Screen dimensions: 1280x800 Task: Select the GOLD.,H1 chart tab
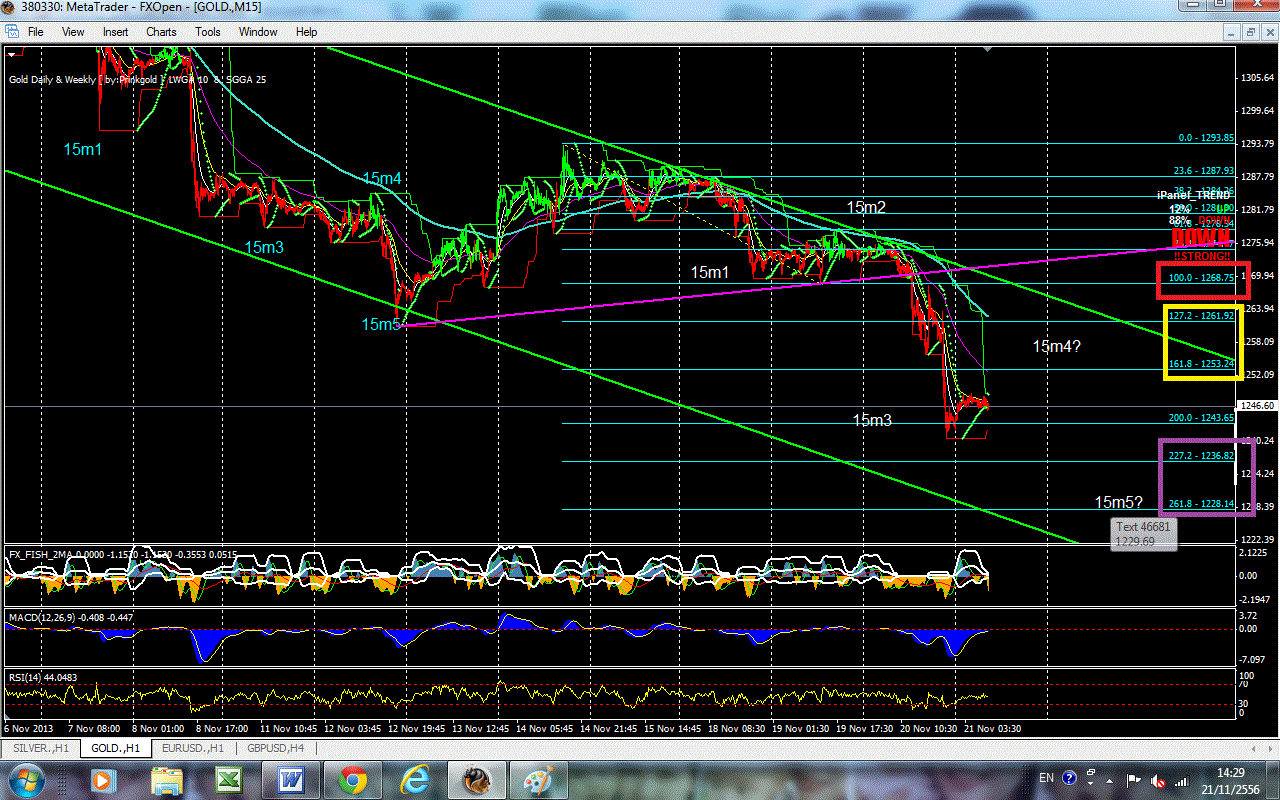coord(114,747)
